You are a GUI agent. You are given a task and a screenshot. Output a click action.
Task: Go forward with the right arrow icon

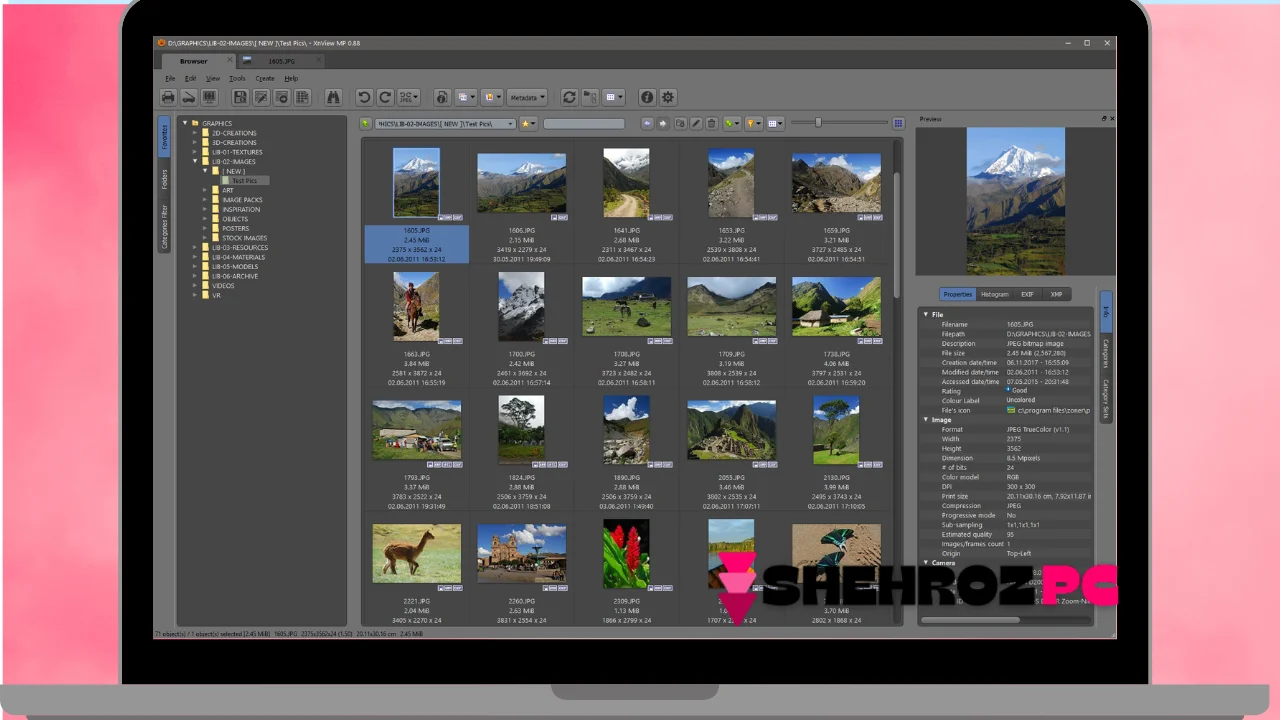tap(662, 123)
